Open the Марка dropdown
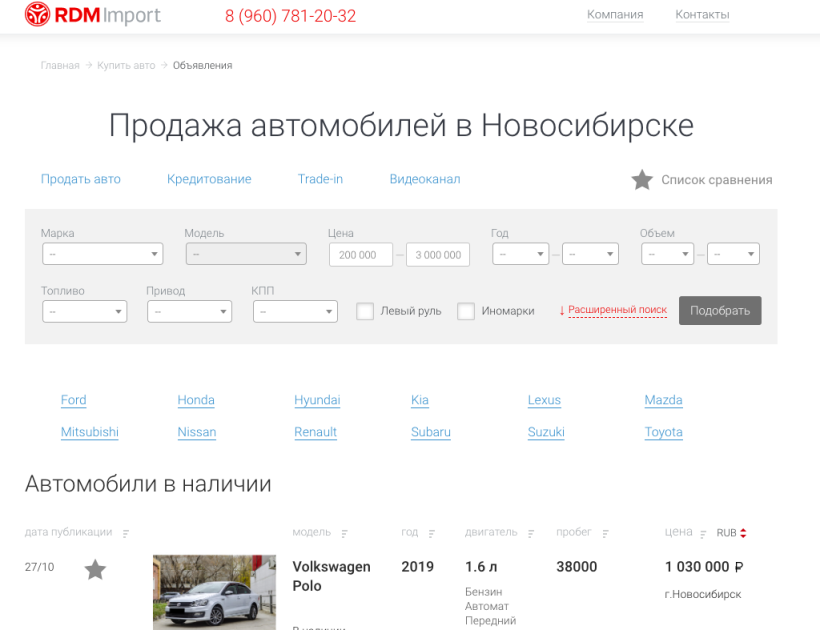 (x=102, y=254)
